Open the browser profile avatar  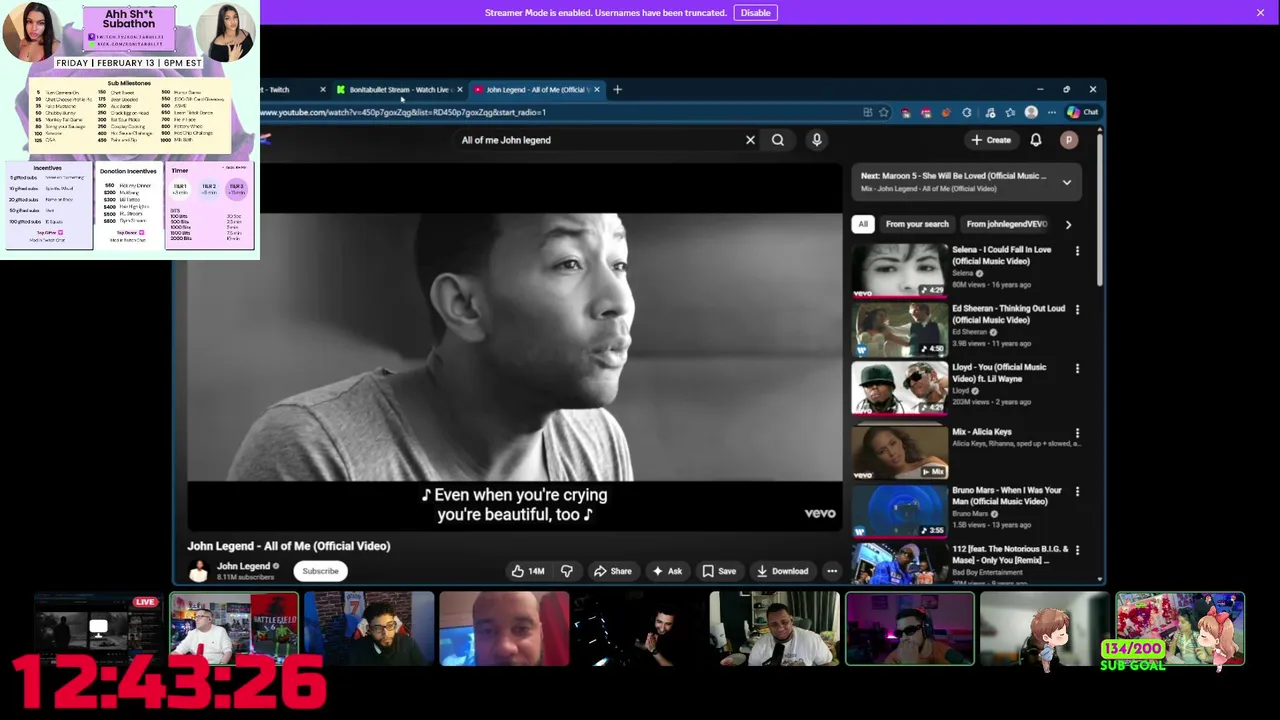click(1031, 112)
